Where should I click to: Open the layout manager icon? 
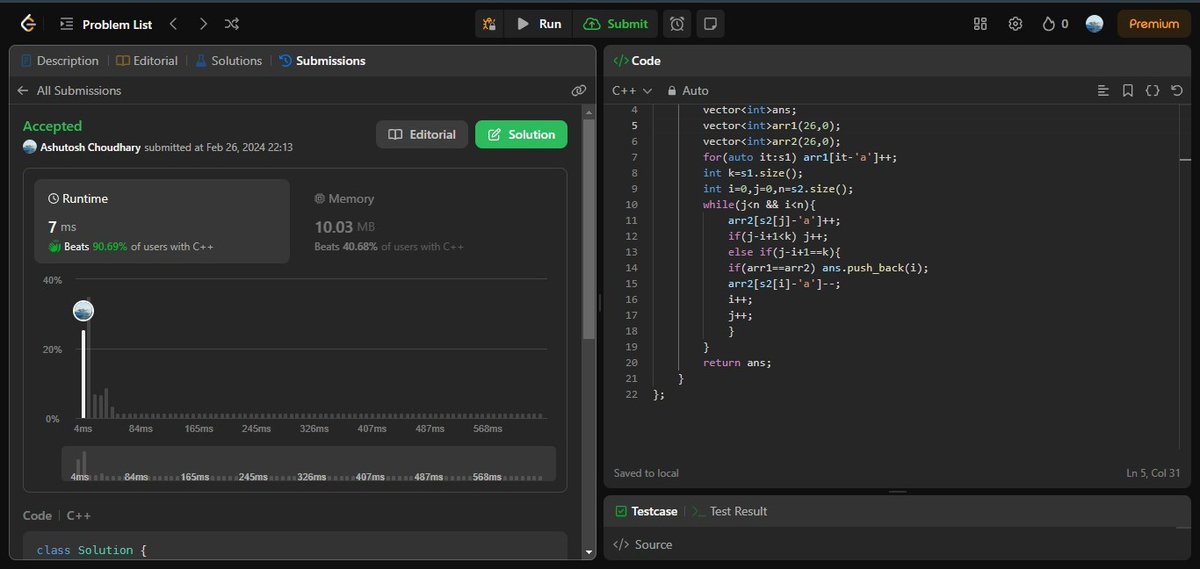980,23
